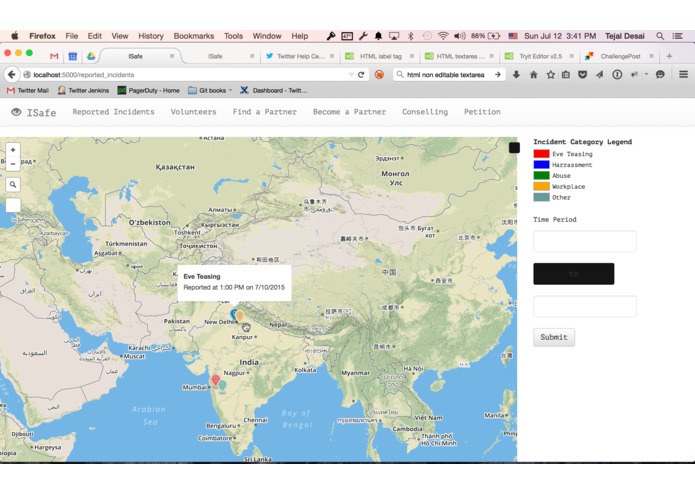
Task: Click the ISafe eye logo icon
Action: pyautogui.click(x=16, y=112)
